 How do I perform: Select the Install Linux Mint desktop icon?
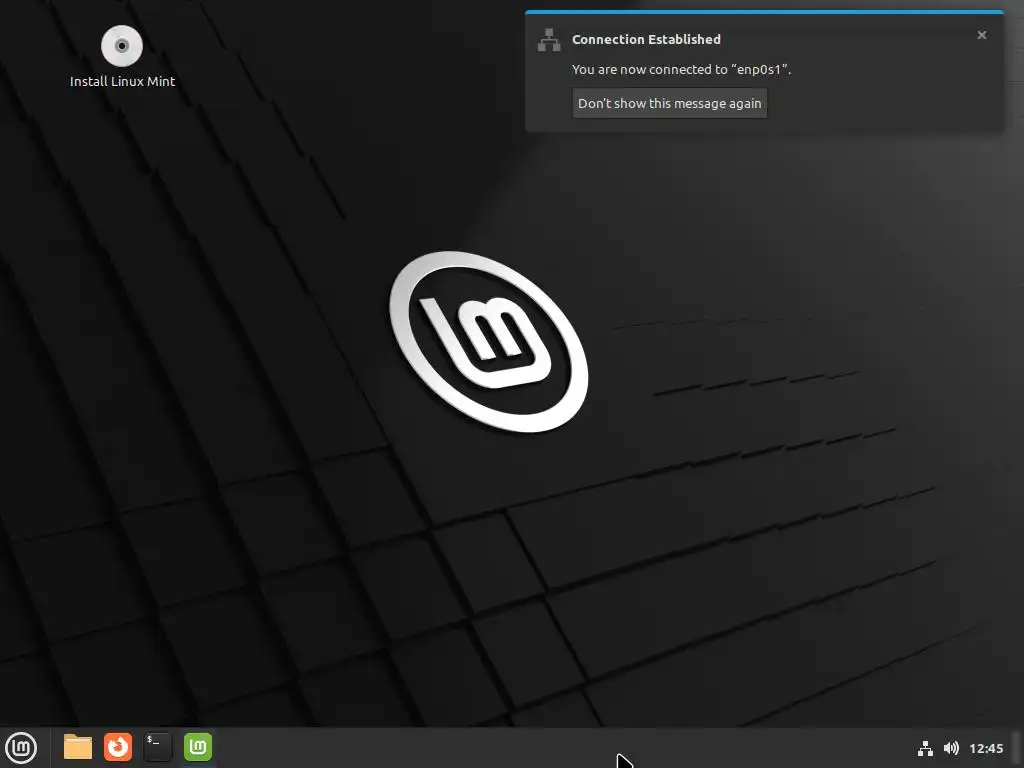tap(122, 46)
